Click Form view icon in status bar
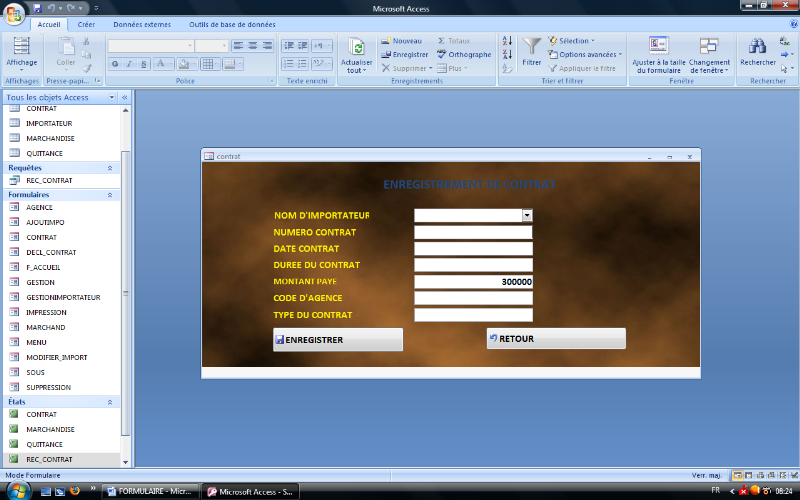Image resolution: width=800 pixels, height=500 pixels. tap(737, 476)
